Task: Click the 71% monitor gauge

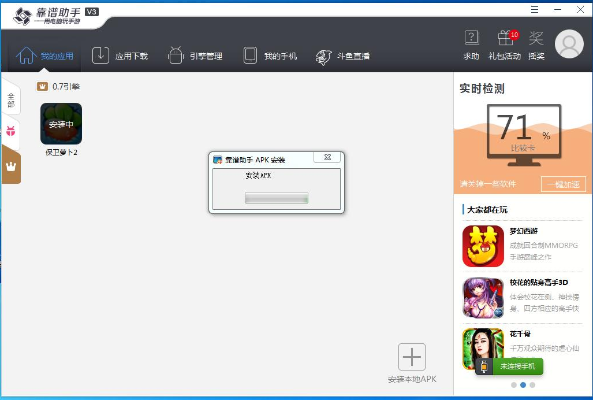Action: coord(524,135)
